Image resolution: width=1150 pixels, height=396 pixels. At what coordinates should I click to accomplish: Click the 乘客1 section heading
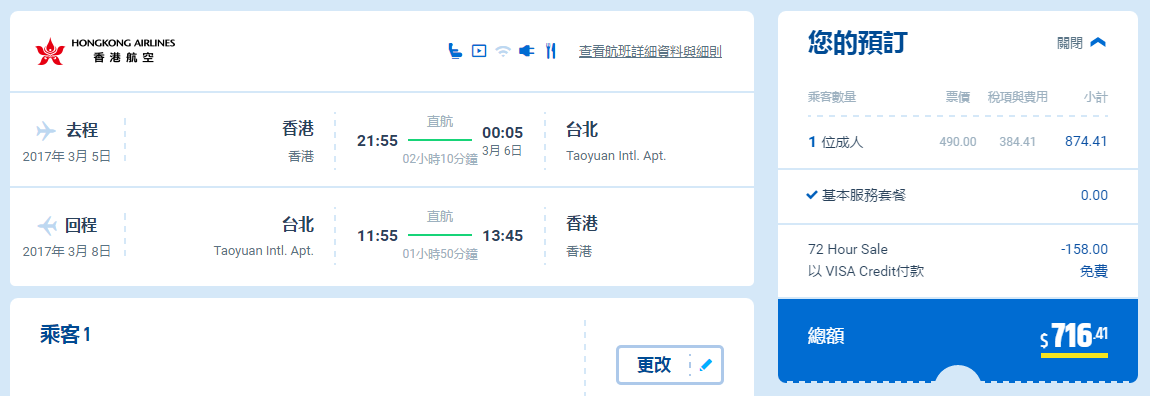[x=65, y=334]
